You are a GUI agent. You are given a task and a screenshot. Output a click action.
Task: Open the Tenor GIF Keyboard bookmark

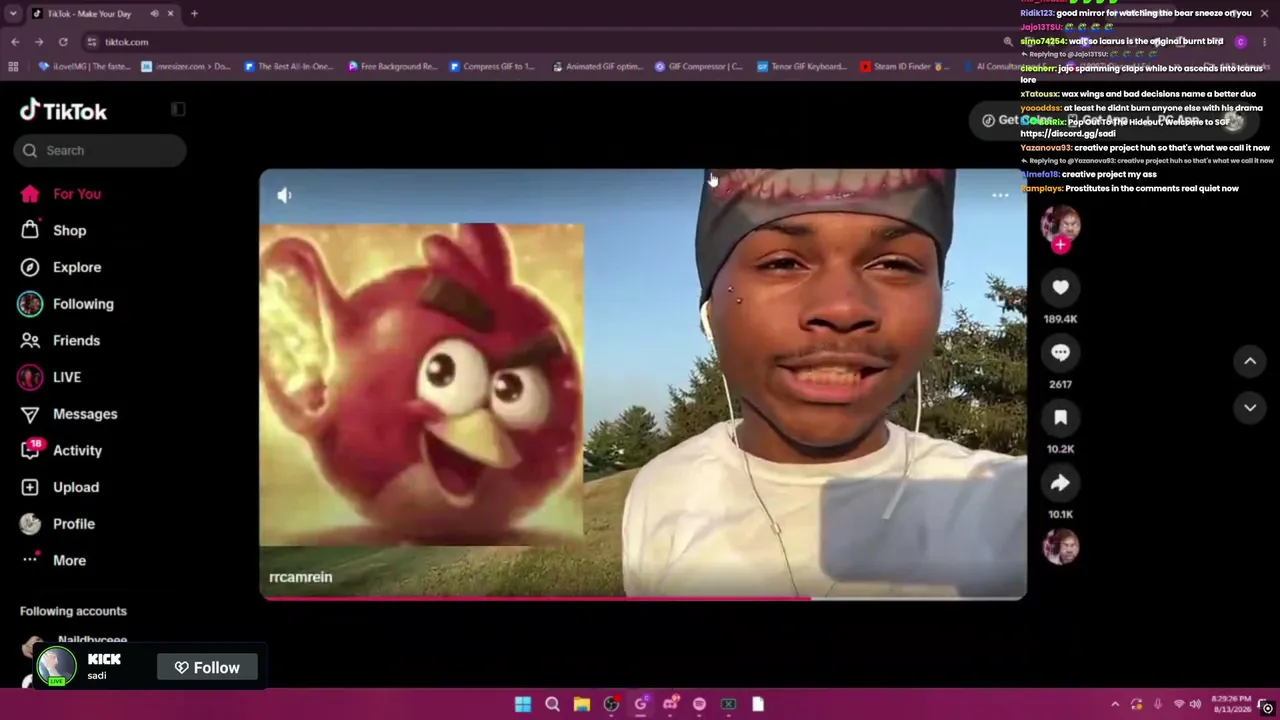click(x=802, y=67)
